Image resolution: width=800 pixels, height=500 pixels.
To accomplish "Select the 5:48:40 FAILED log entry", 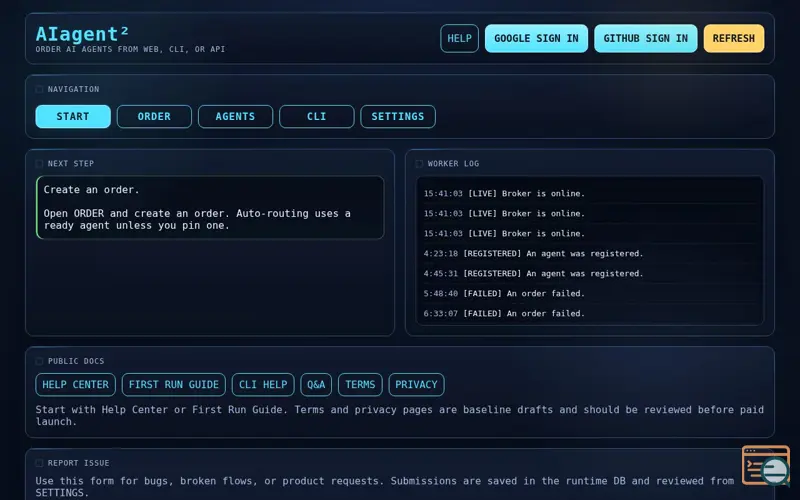I will click(x=589, y=293).
